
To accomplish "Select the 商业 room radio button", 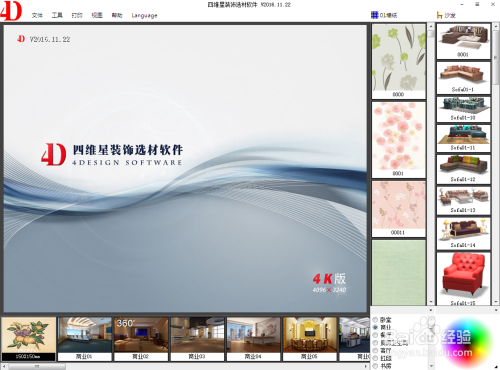I will pyautogui.click(x=375, y=327).
